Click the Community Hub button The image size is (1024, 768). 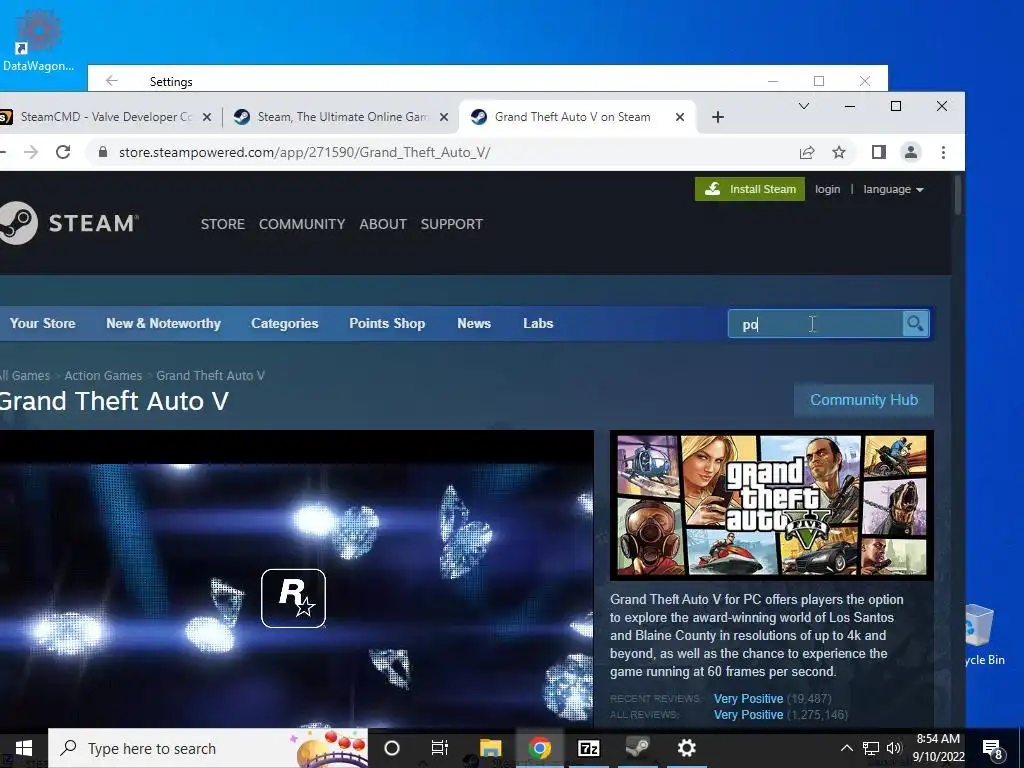click(864, 400)
